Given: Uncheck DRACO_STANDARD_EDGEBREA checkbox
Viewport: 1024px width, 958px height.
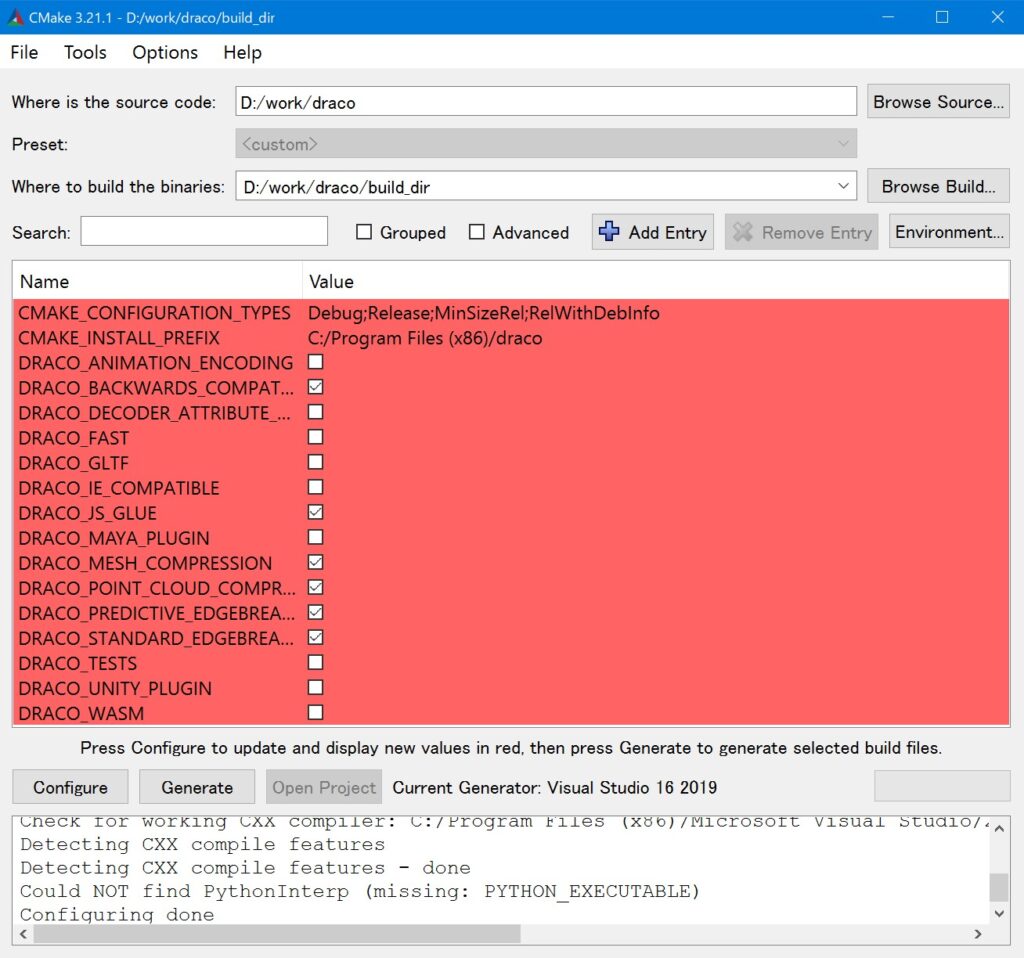Looking at the screenshot, I should click(315, 637).
